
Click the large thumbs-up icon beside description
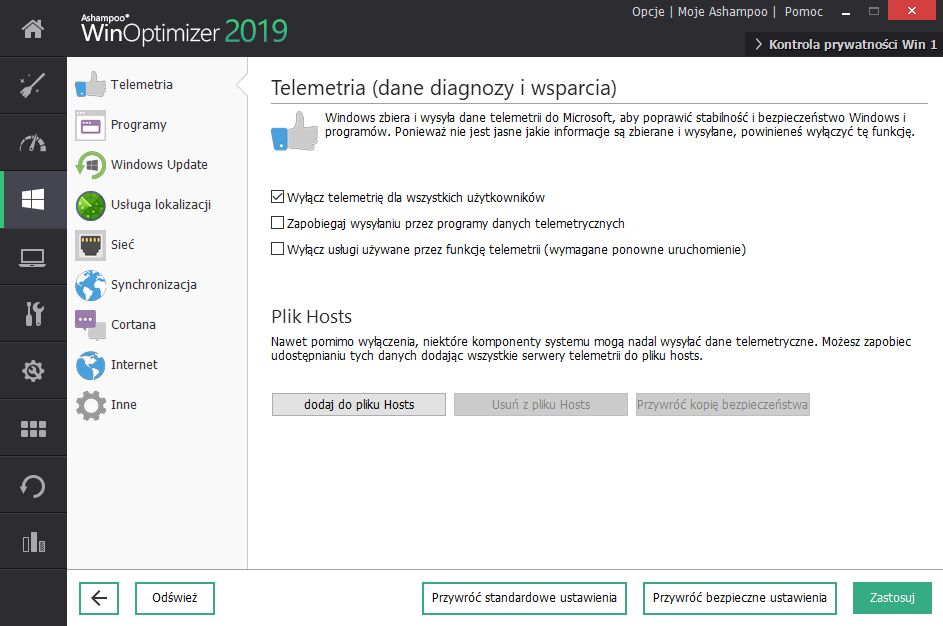point(294,131)
